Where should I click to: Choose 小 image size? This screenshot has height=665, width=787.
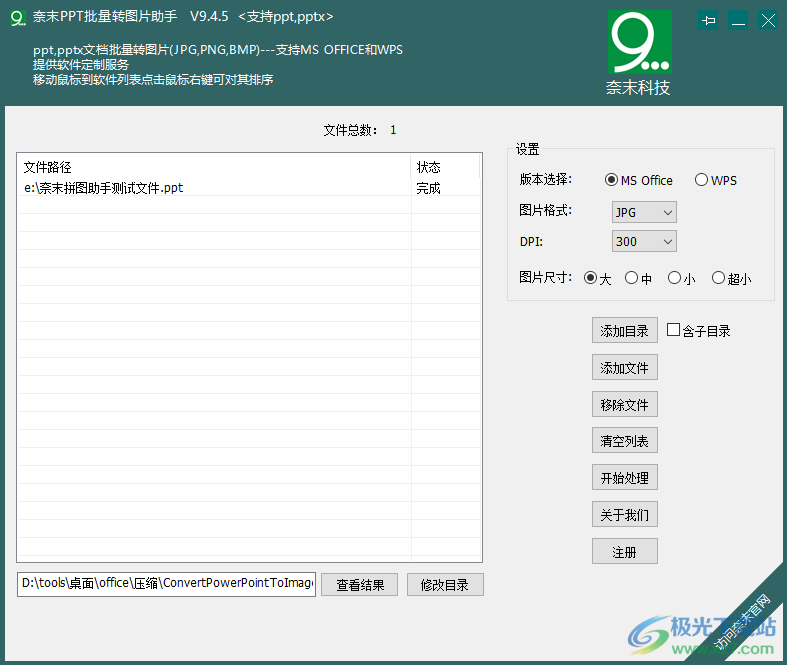click(x=681, y=278)
